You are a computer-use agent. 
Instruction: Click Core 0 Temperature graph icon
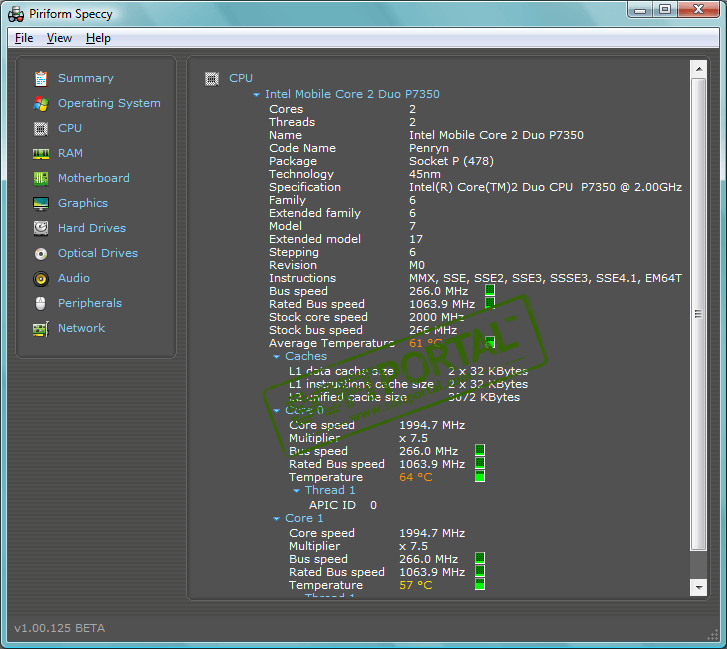coord(480,476)
